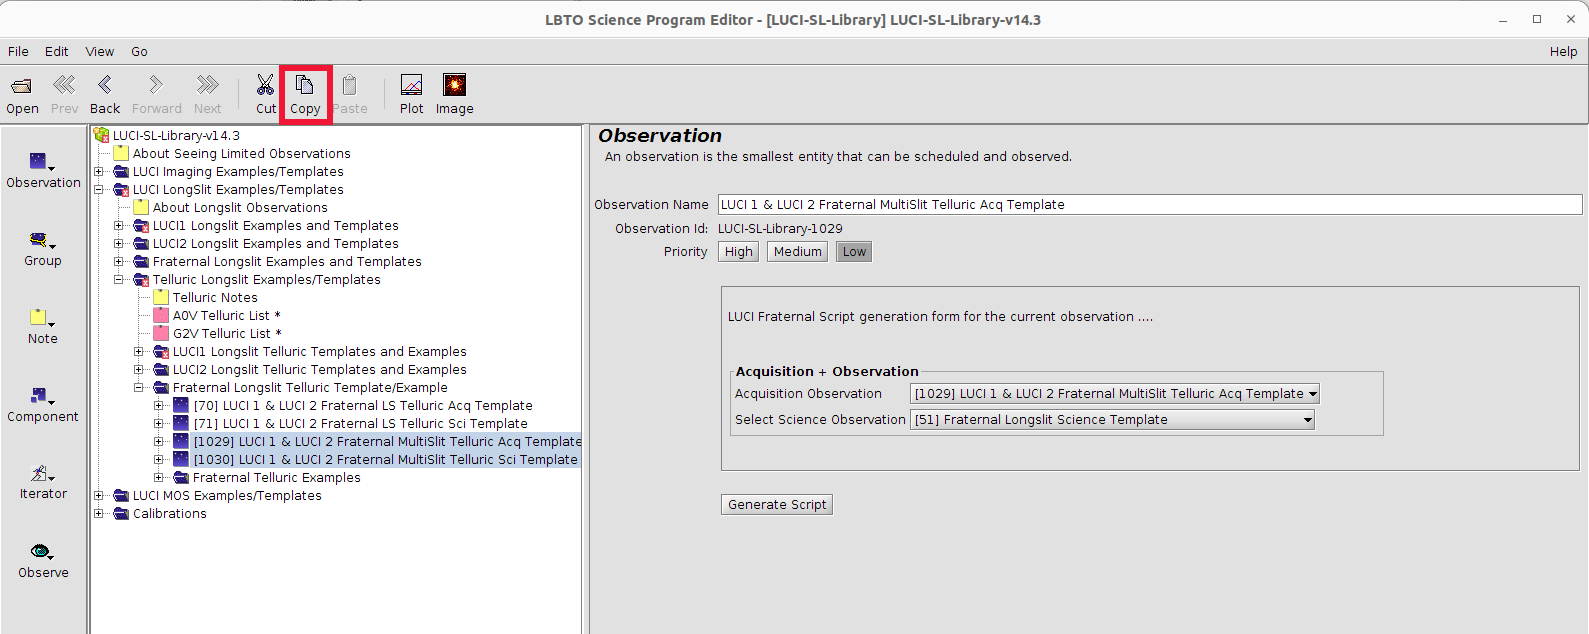Image resolution: width=1589 pixels, height=634 pixels.
Task: Open the File menu
Action: pos(18,52)
